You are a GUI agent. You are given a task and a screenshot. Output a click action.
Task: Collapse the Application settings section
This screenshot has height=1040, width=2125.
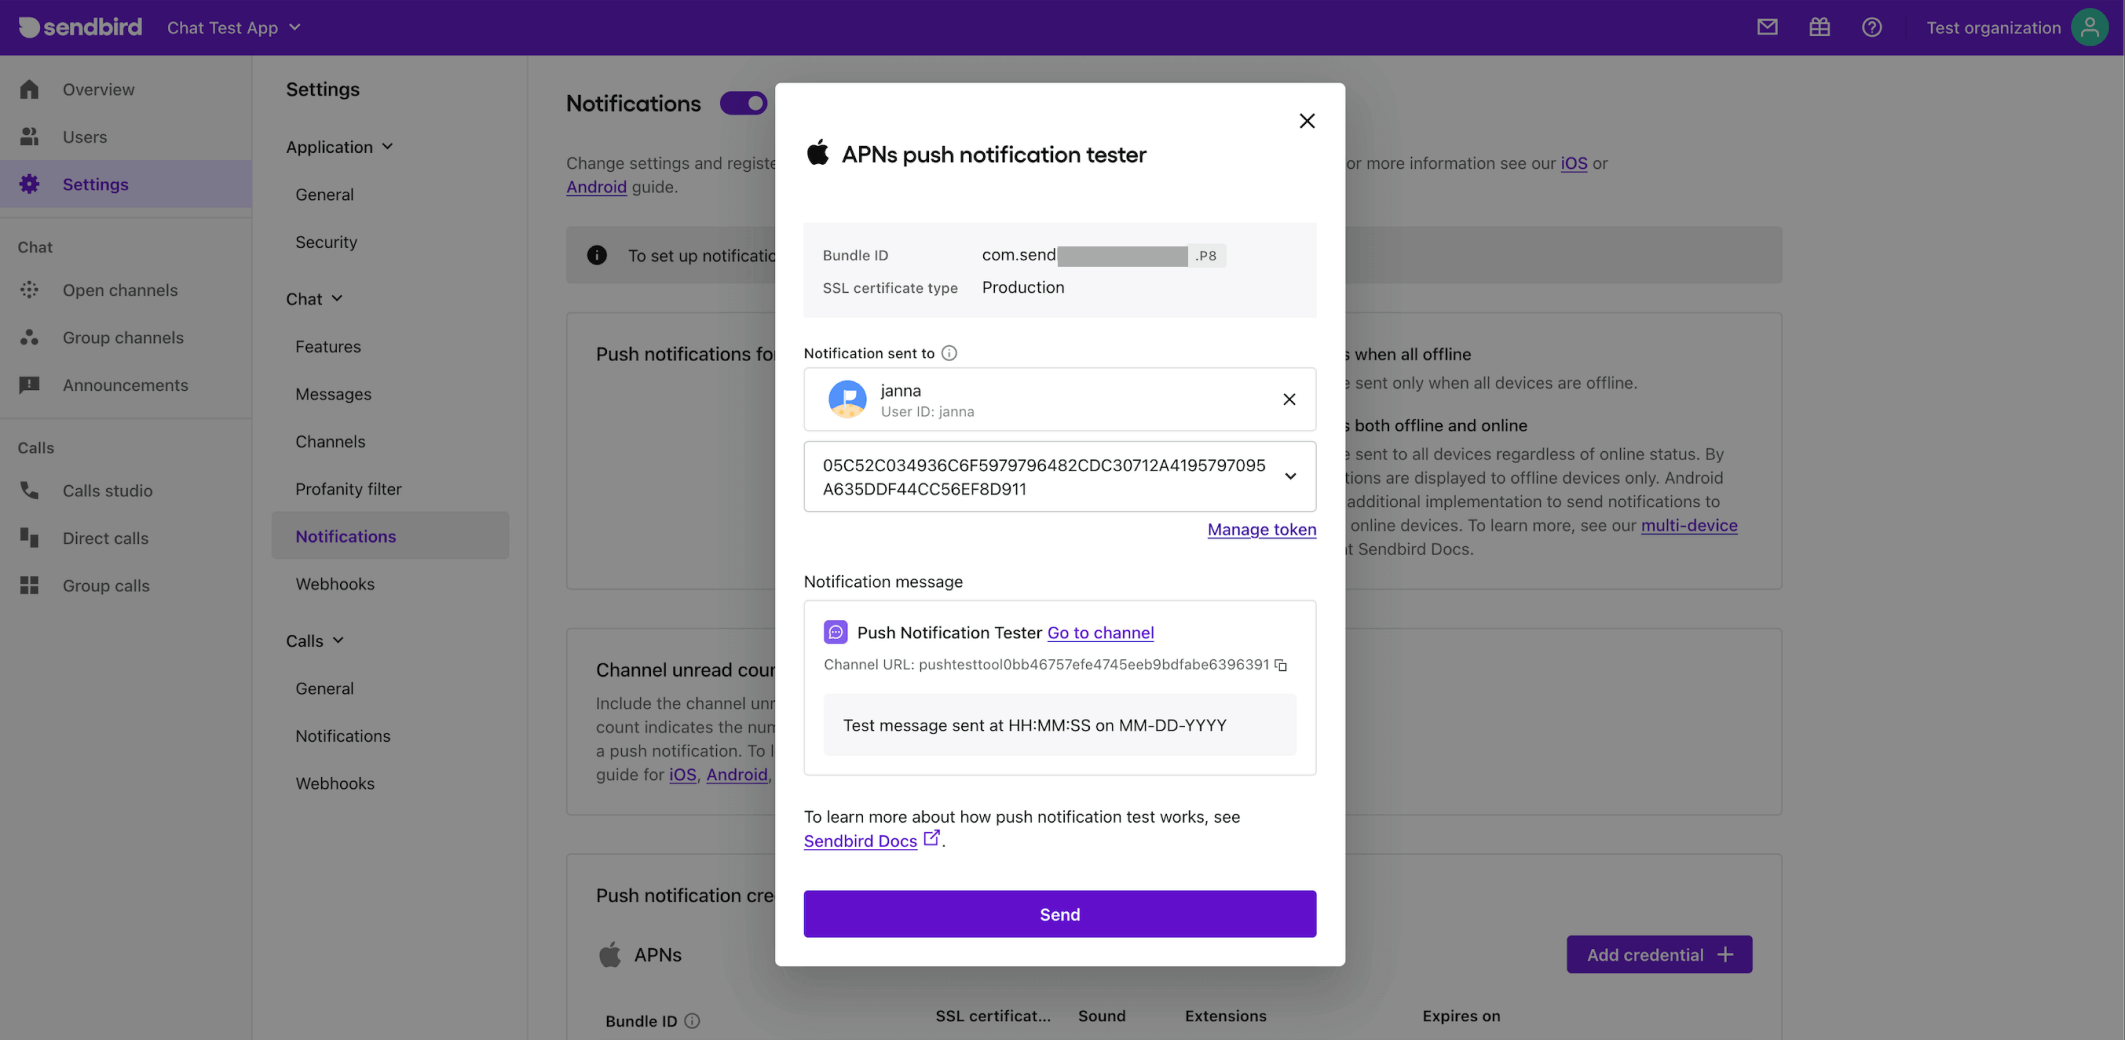tap(339, 147)
